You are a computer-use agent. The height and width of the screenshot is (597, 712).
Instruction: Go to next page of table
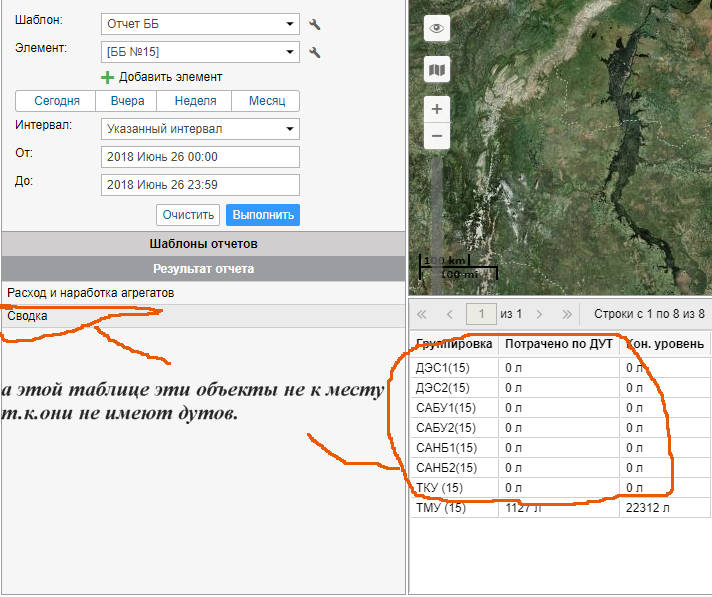540,314
